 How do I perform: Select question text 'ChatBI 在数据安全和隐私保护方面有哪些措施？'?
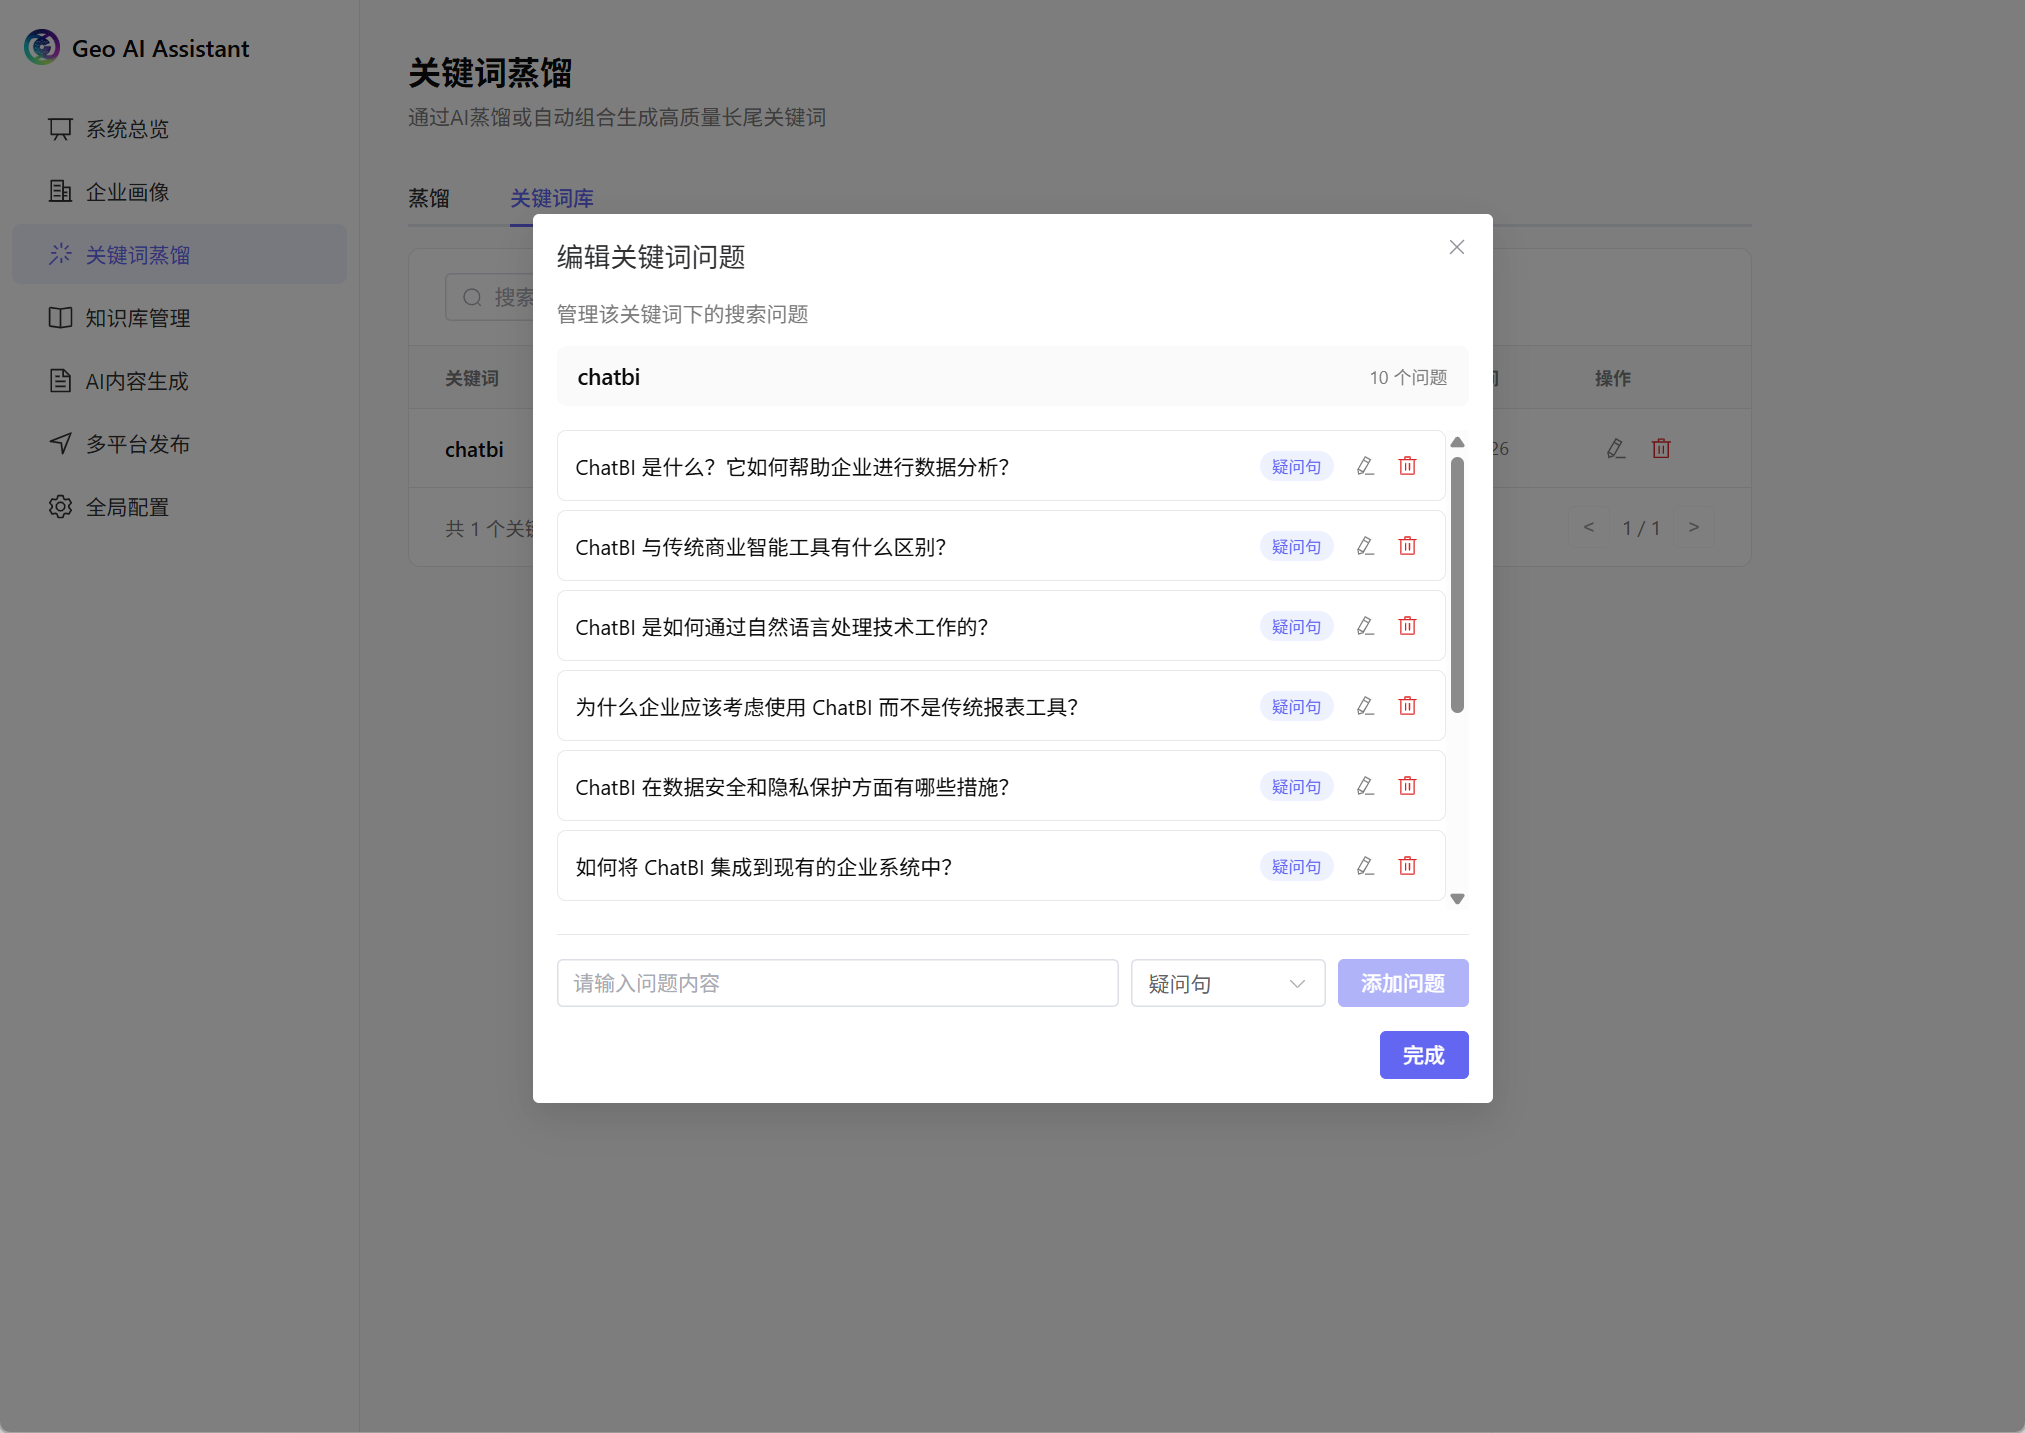click(792, 787)
